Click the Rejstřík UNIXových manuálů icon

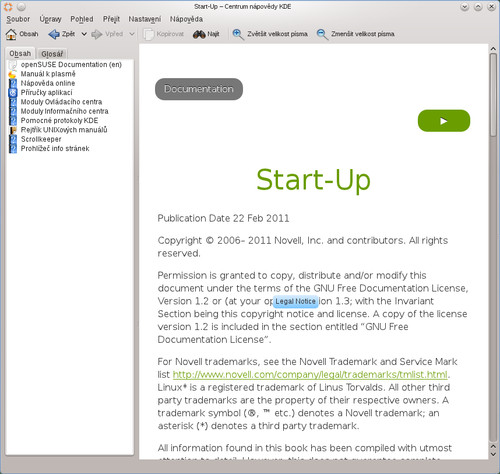click(13, 130)
